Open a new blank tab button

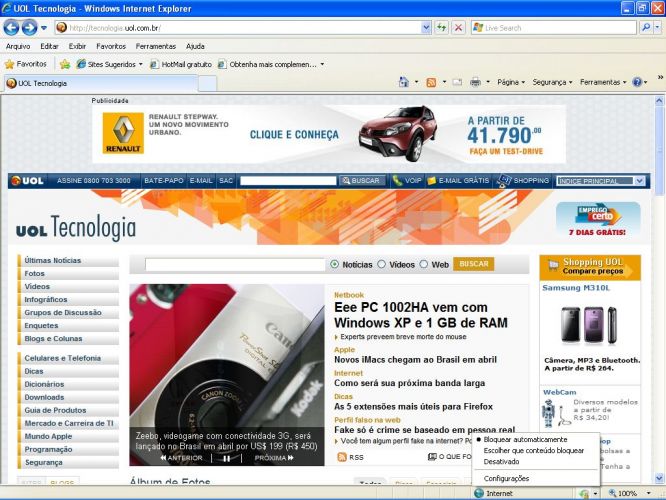pyautogui.click(x=207, y=84)
